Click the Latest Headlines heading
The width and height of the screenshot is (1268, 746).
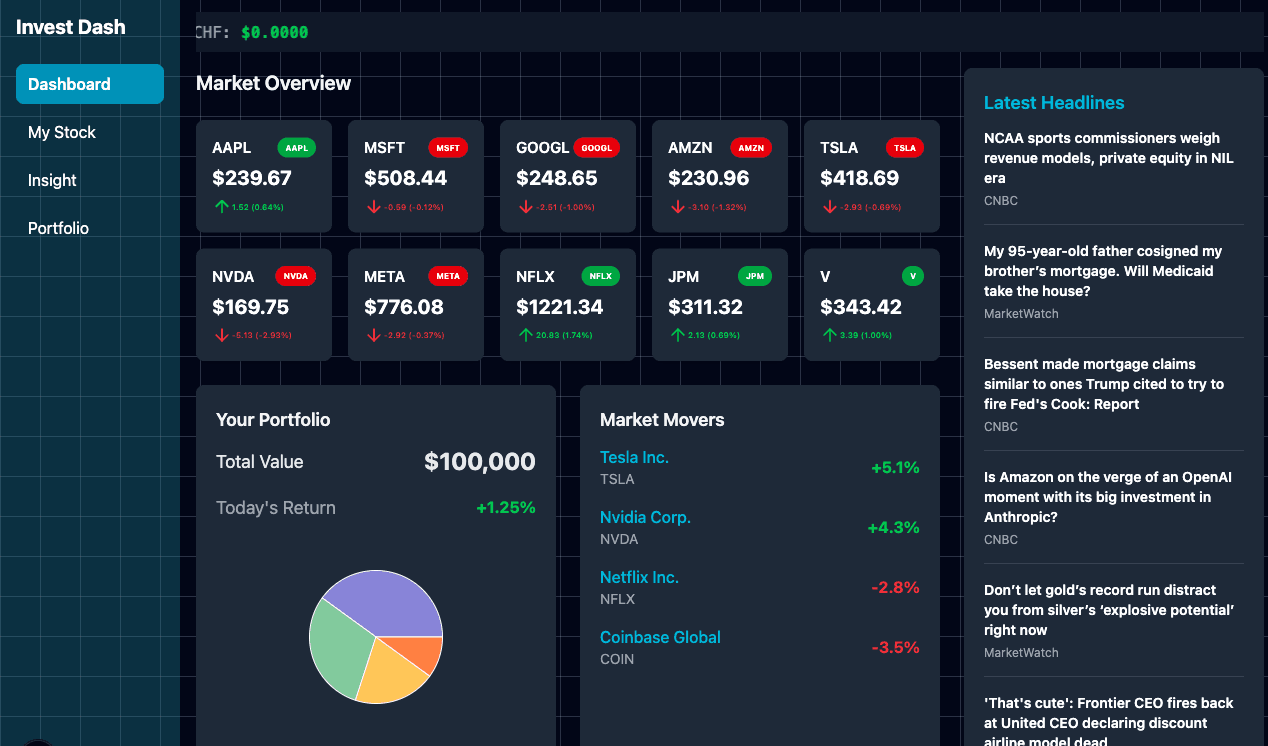point(1054,103)
